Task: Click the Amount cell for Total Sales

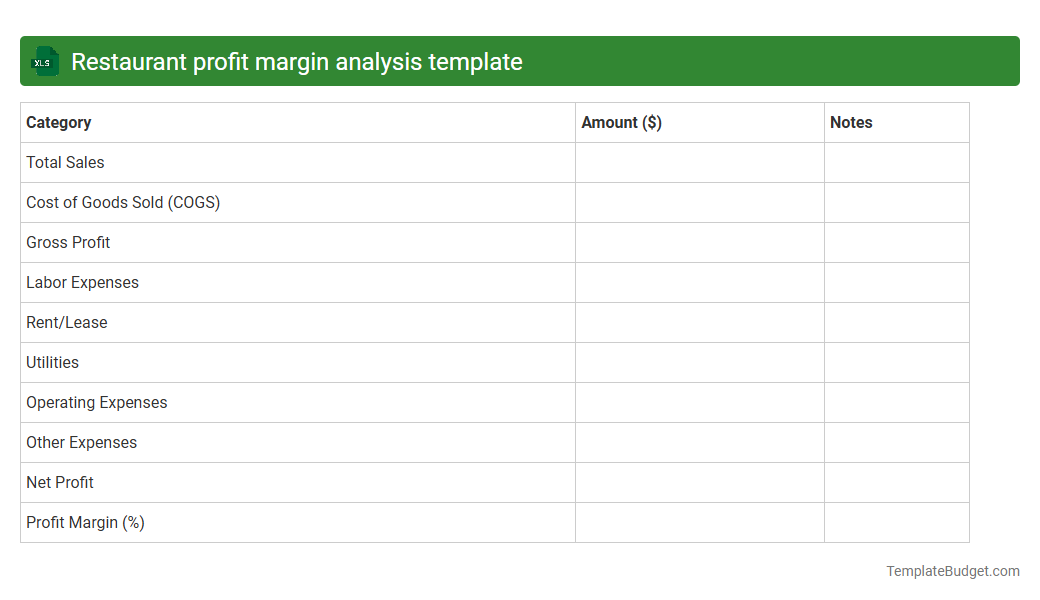Action: coord(698,162)
